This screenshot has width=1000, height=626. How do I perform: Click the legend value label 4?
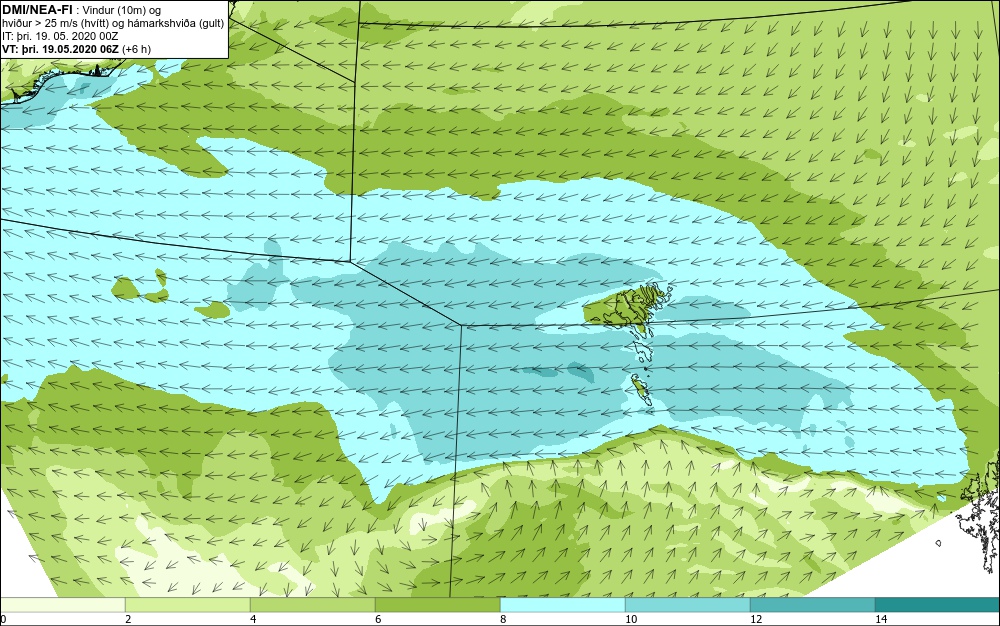(x=253, y=619)
